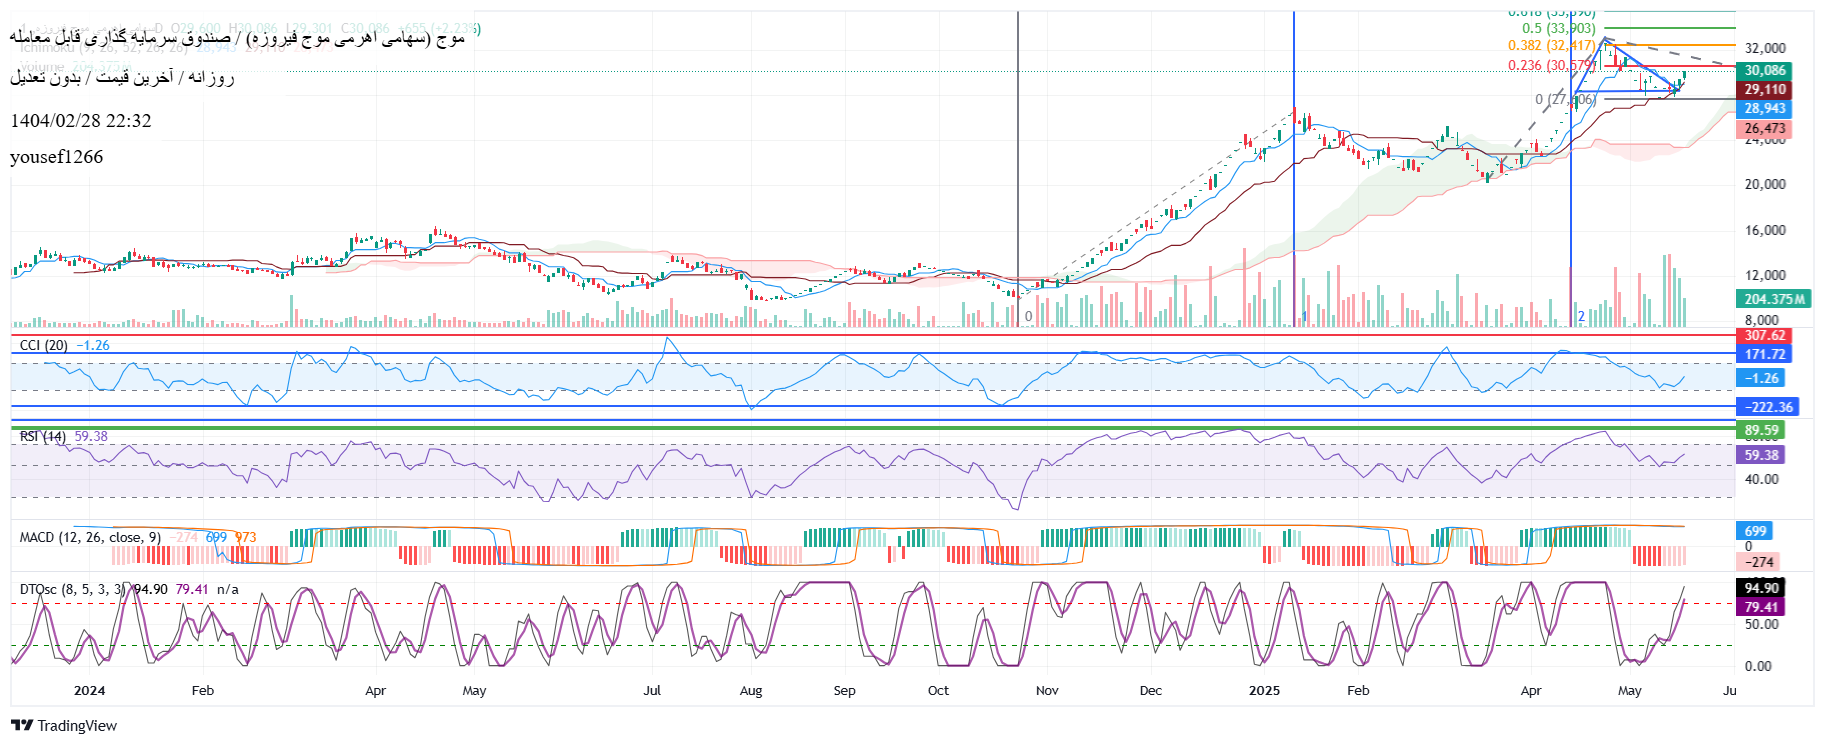Image resolution: width=1825 pixels, height=745 pixels.
Task: Click the Jul label on time axis
Action: coord(652,690)
